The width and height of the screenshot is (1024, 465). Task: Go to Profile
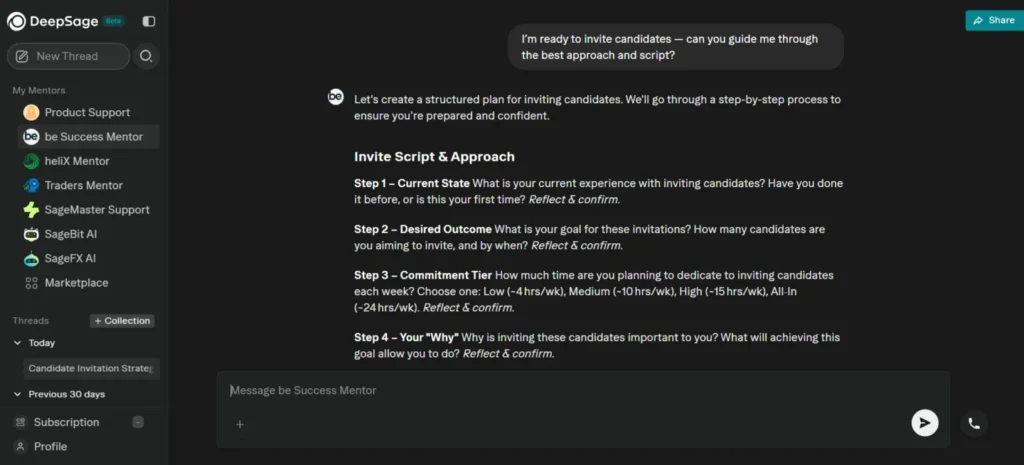pos(50,447)
